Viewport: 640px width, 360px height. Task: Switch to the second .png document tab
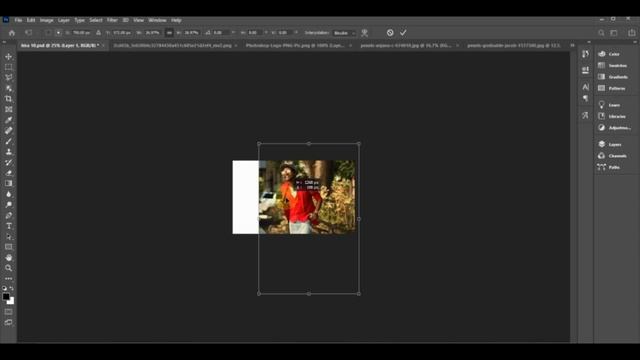pyautogui.click(x=173, y=46)
